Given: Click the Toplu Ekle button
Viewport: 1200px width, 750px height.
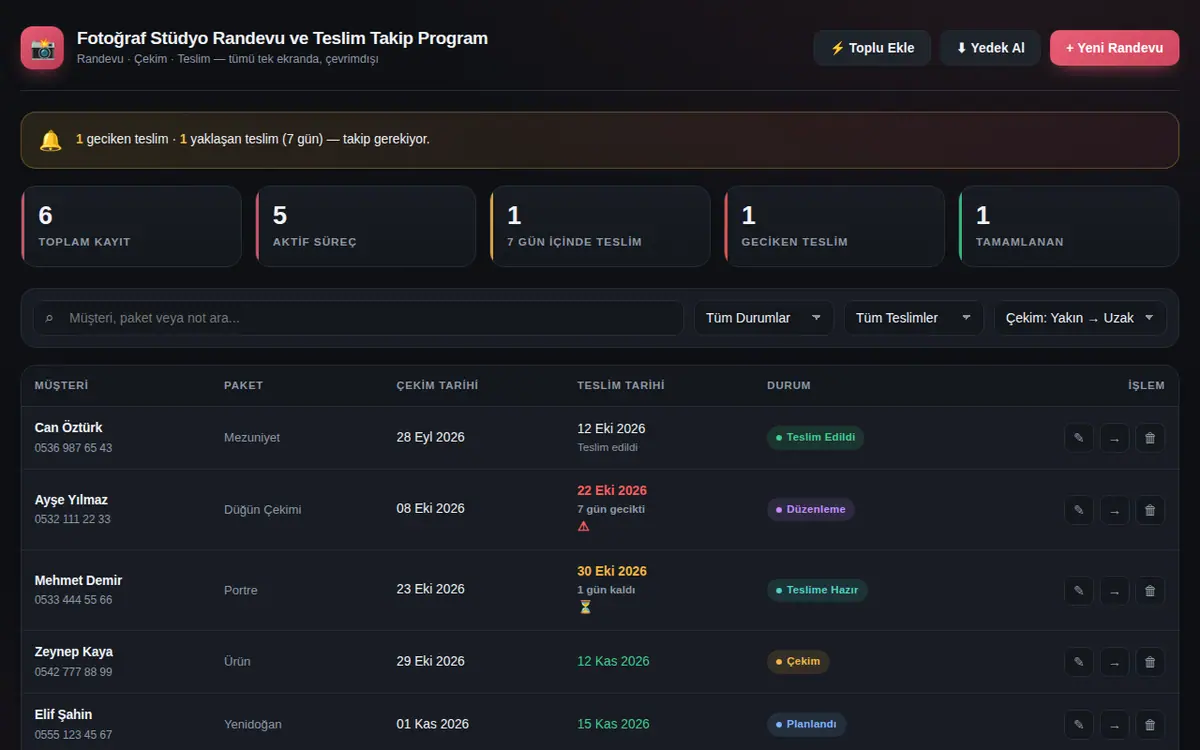Looking at the screenshot, I should point(872,48).
